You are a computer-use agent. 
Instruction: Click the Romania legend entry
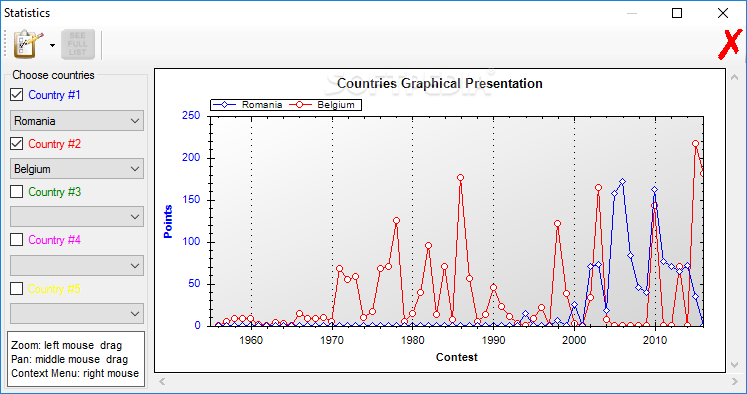(248, 105)
